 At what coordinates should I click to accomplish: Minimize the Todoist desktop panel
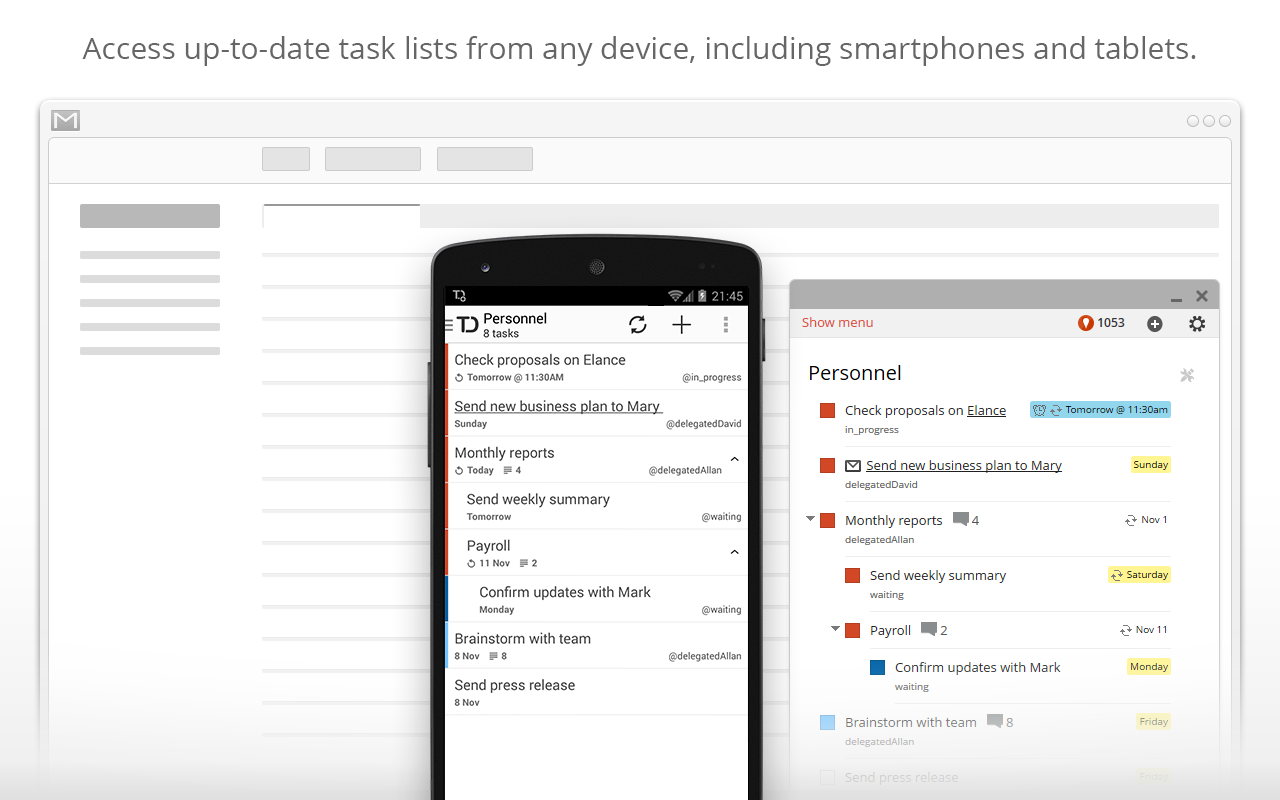[1177, 298]
